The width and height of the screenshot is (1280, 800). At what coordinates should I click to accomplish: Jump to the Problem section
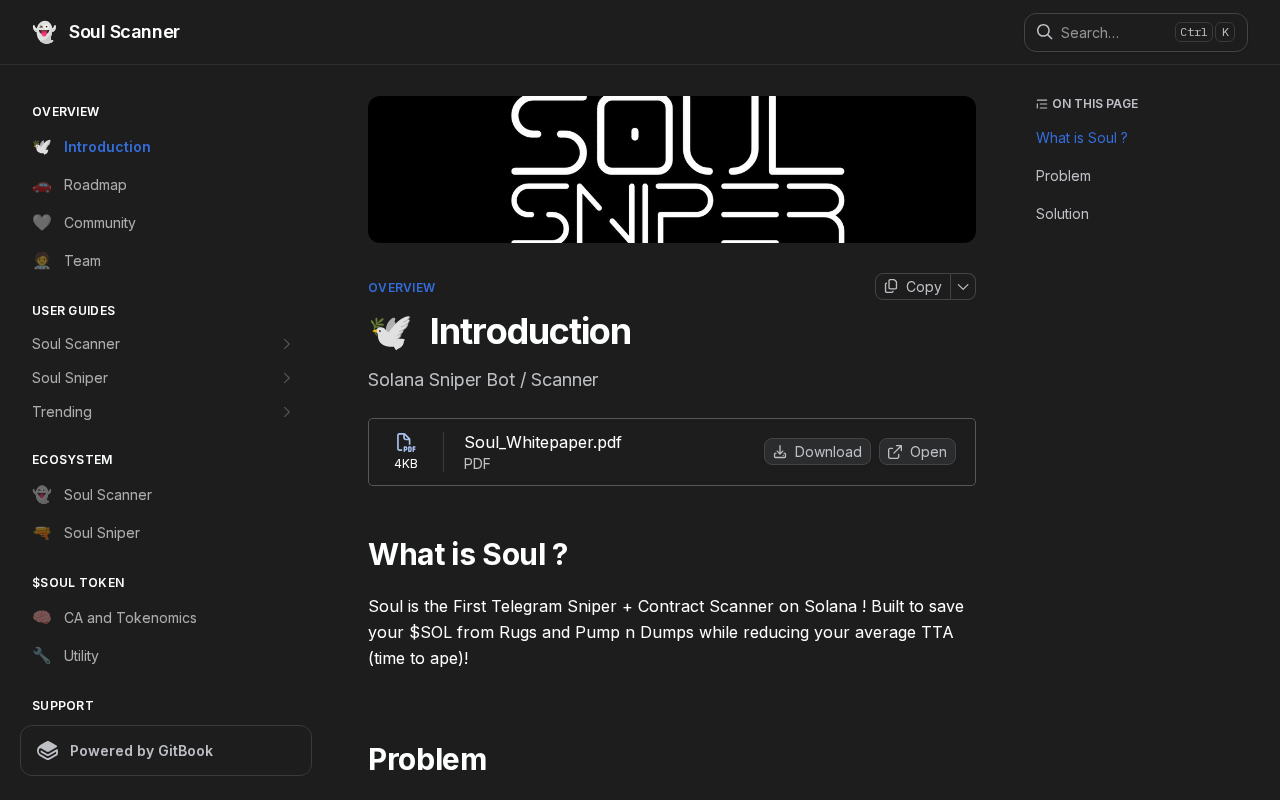(x=1063, y=176)
